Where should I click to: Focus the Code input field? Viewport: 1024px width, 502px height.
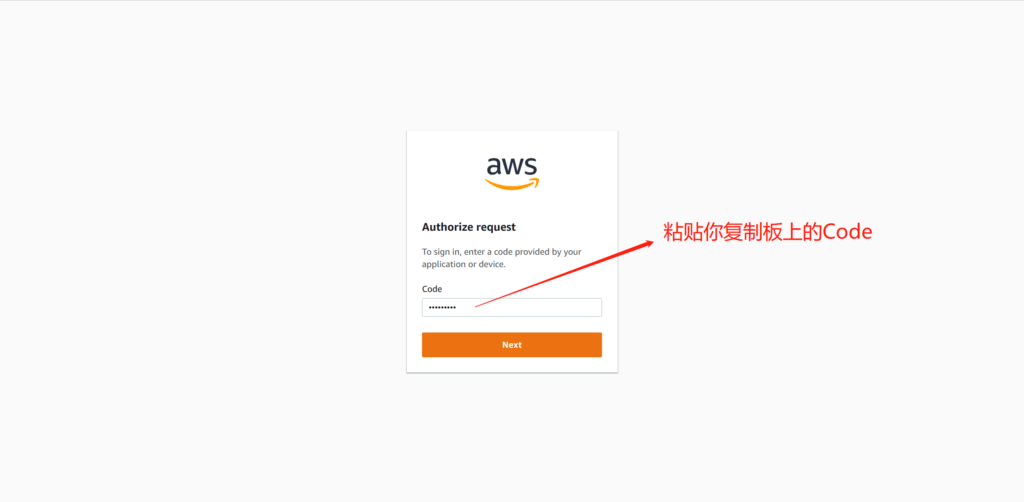[512, 307]
